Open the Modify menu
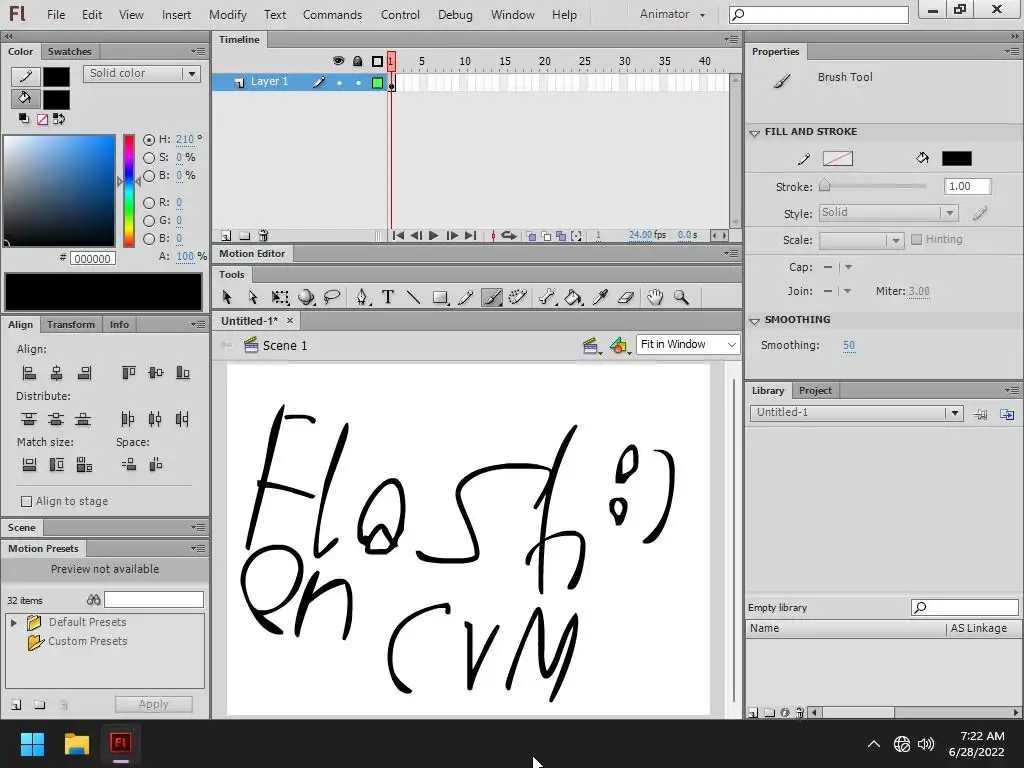Screen dimensions: 1024x768 tap(228, 14)
